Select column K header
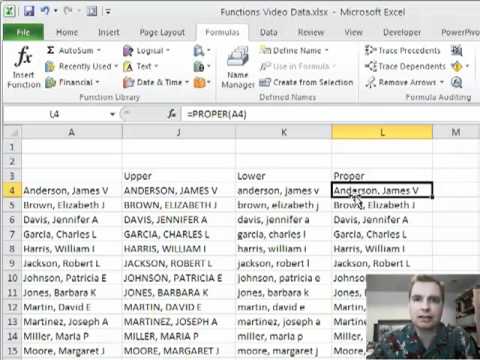Viewport: 480px width, 360px height. click(x=284, y=132)
